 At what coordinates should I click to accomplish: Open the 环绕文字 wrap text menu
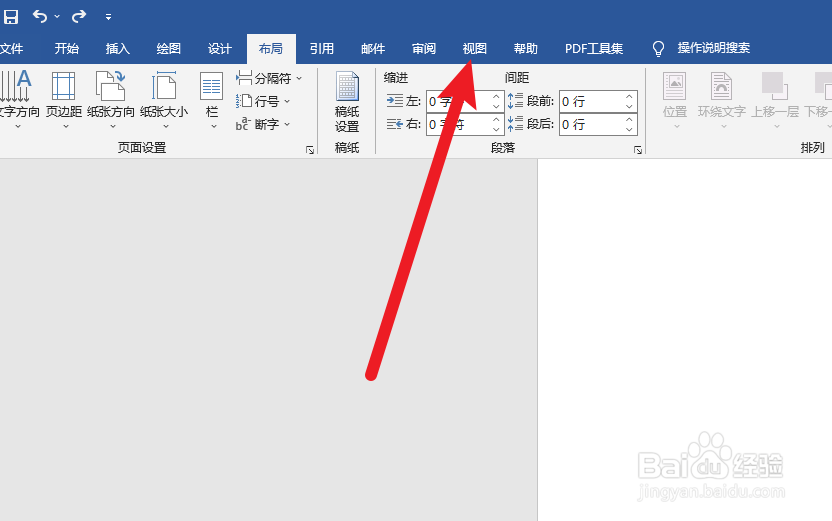click(x=722, y=100)
